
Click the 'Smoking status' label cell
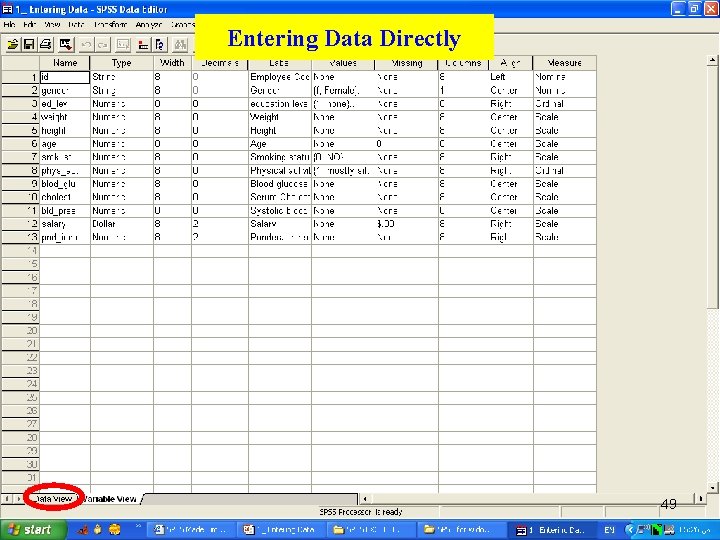coord(280,157)
